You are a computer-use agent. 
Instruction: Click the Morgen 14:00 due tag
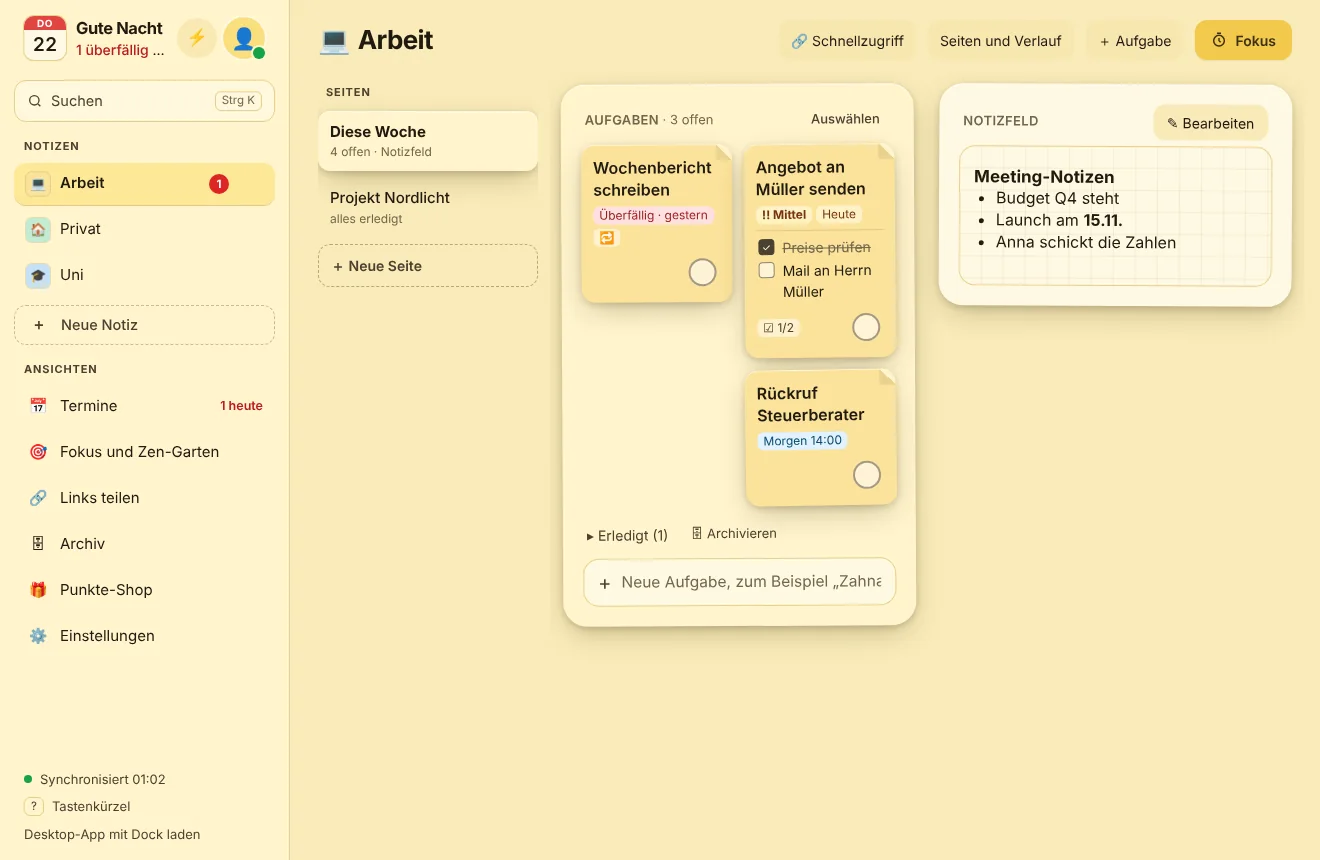[x=802, y=441]
